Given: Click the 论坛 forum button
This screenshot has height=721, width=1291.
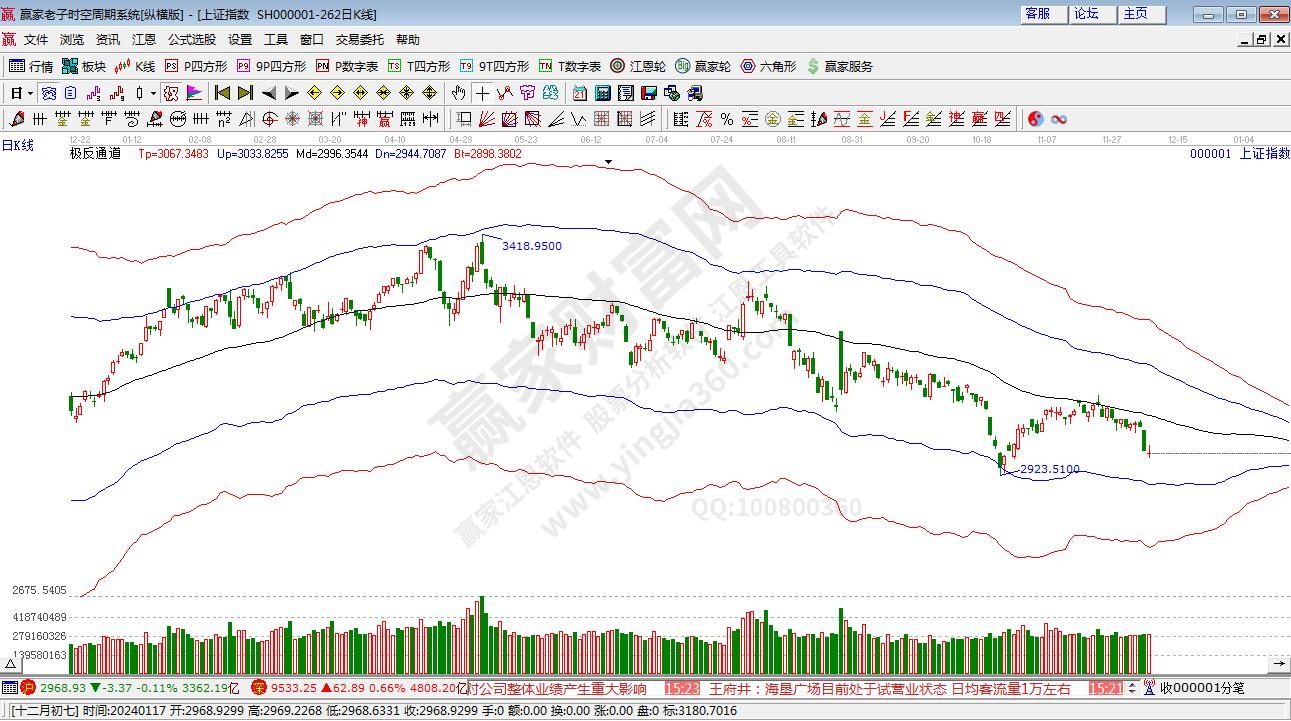Looking at the screenshot, I should pos(1086,14).
